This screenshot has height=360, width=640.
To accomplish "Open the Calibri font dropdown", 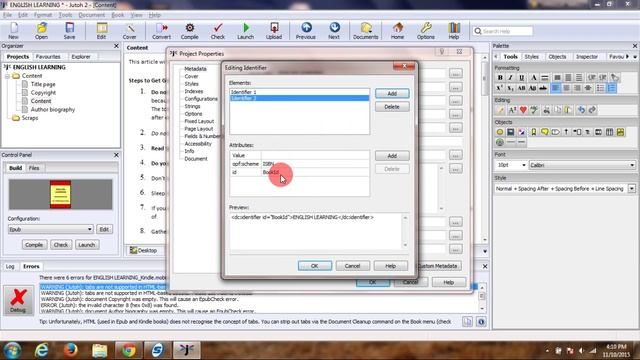I will pos(582,165).
